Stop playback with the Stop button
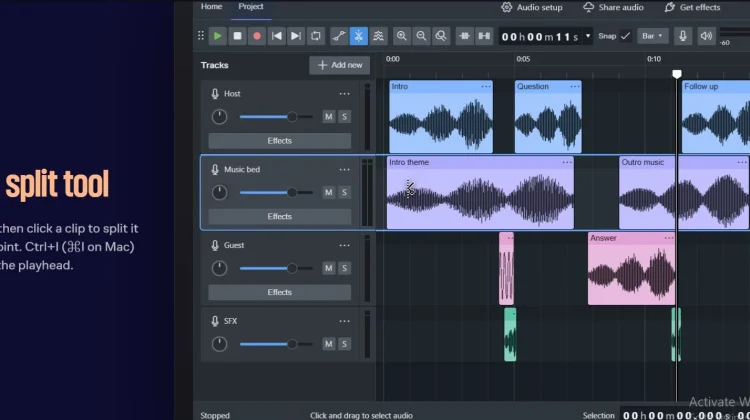The image size is (750, 420). click(237, 36)
